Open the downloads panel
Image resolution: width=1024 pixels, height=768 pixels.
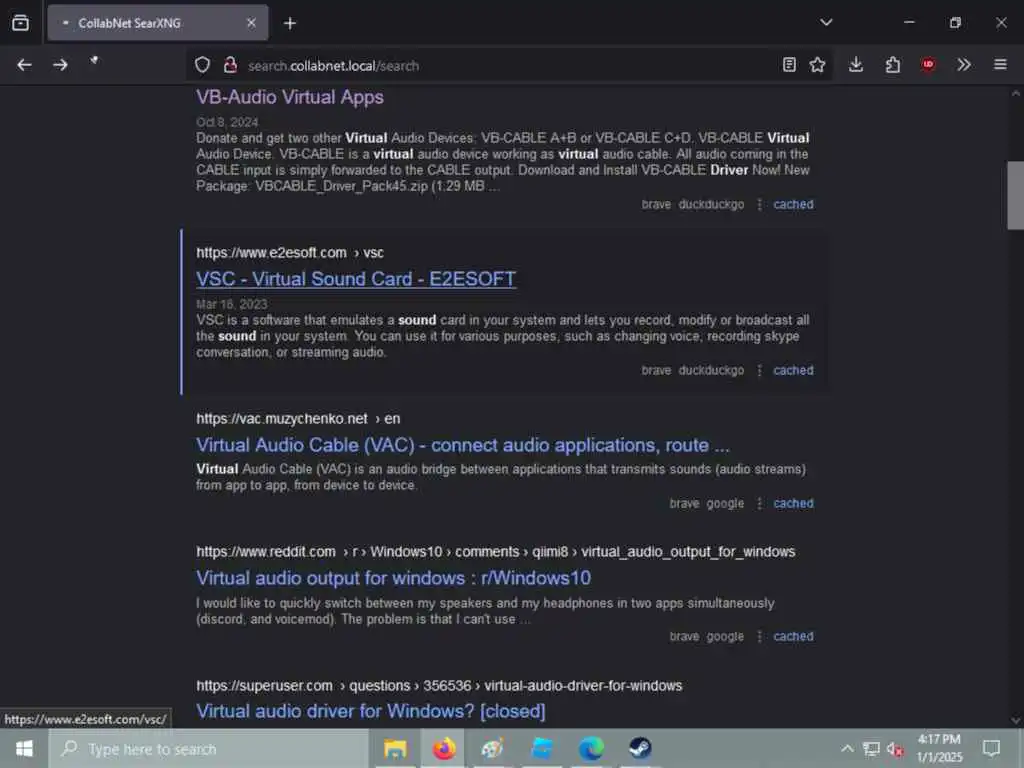click(x=856, y=65)
